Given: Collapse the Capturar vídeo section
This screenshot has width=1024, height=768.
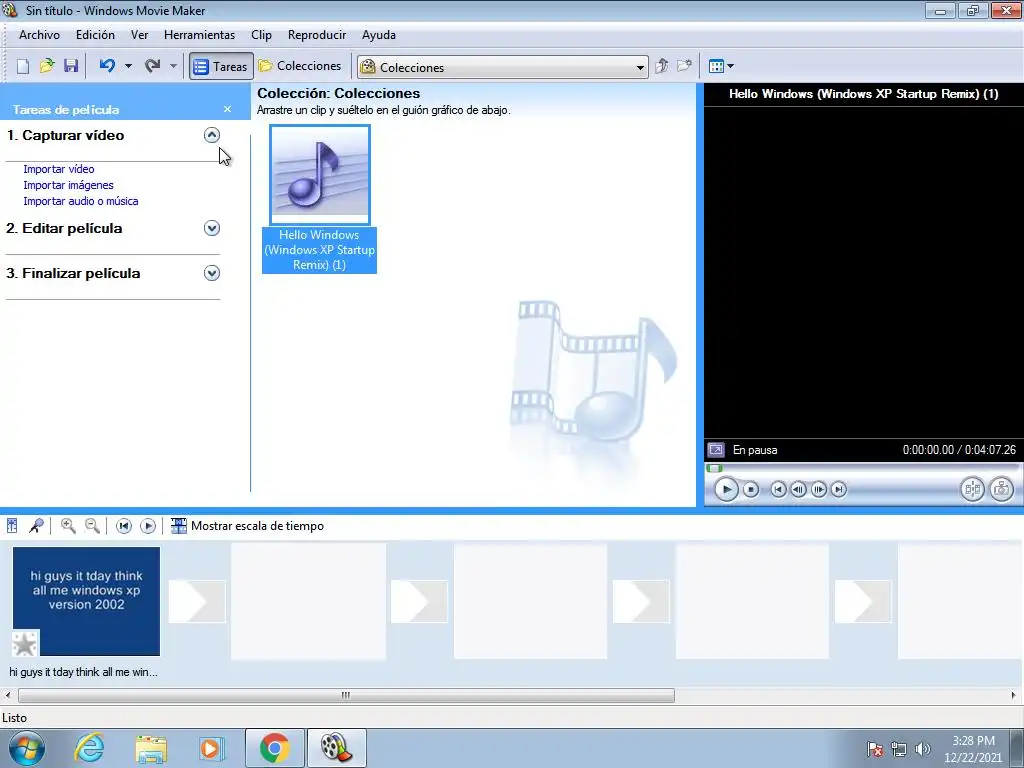Looking at the screenshot, I should (x=212, y=135).
